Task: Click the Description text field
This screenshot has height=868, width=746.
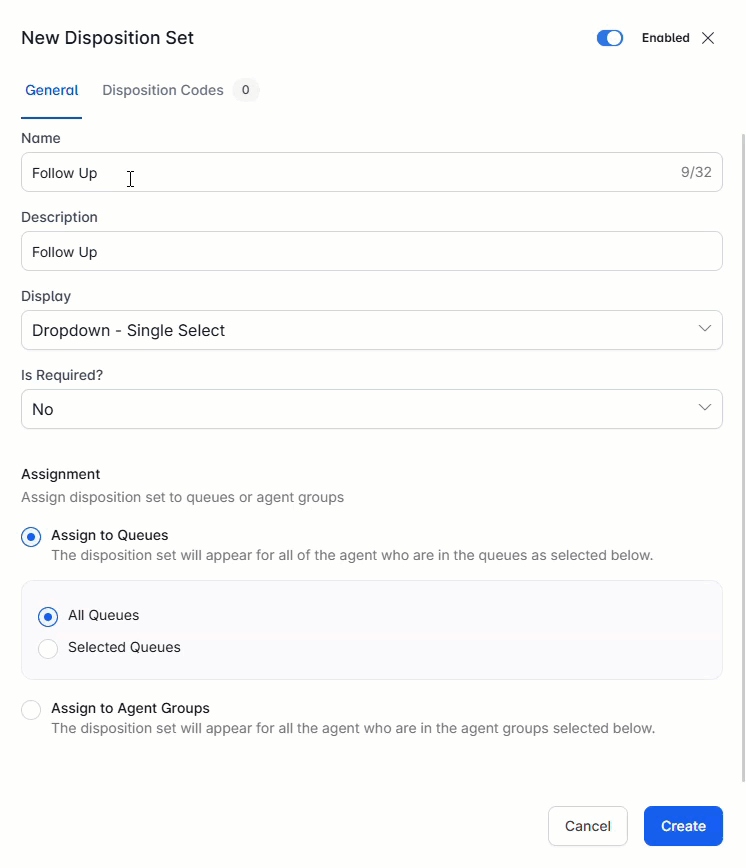Action: (371, 252)
